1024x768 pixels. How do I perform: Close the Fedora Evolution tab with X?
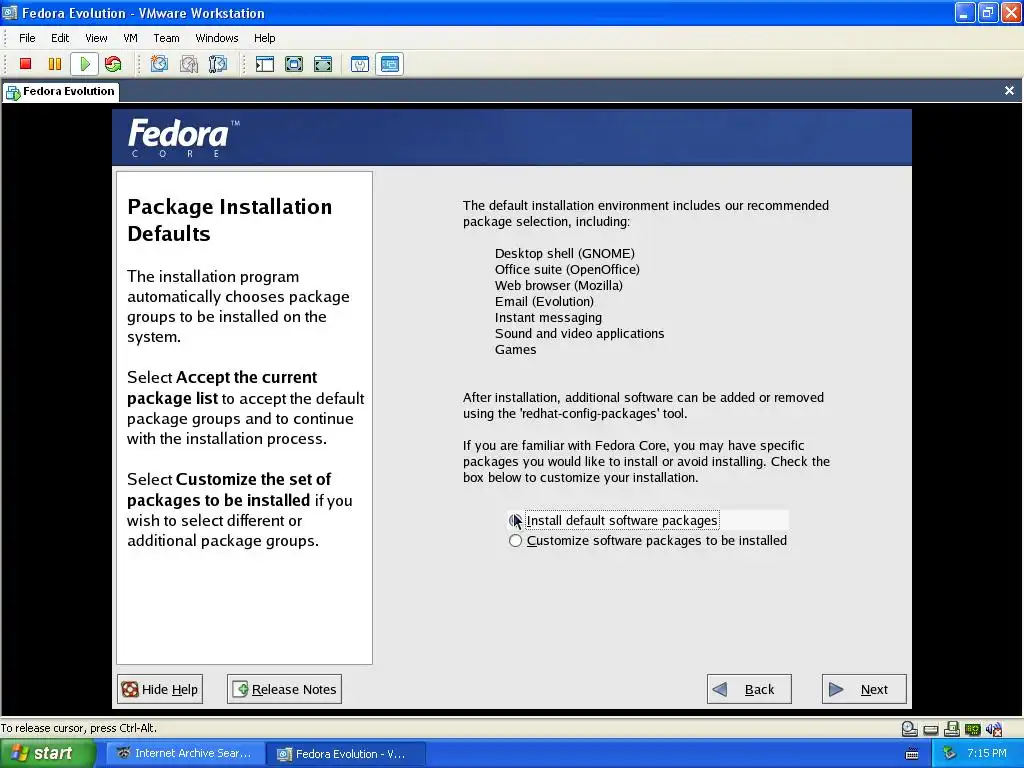click(x=1009, y=91)
